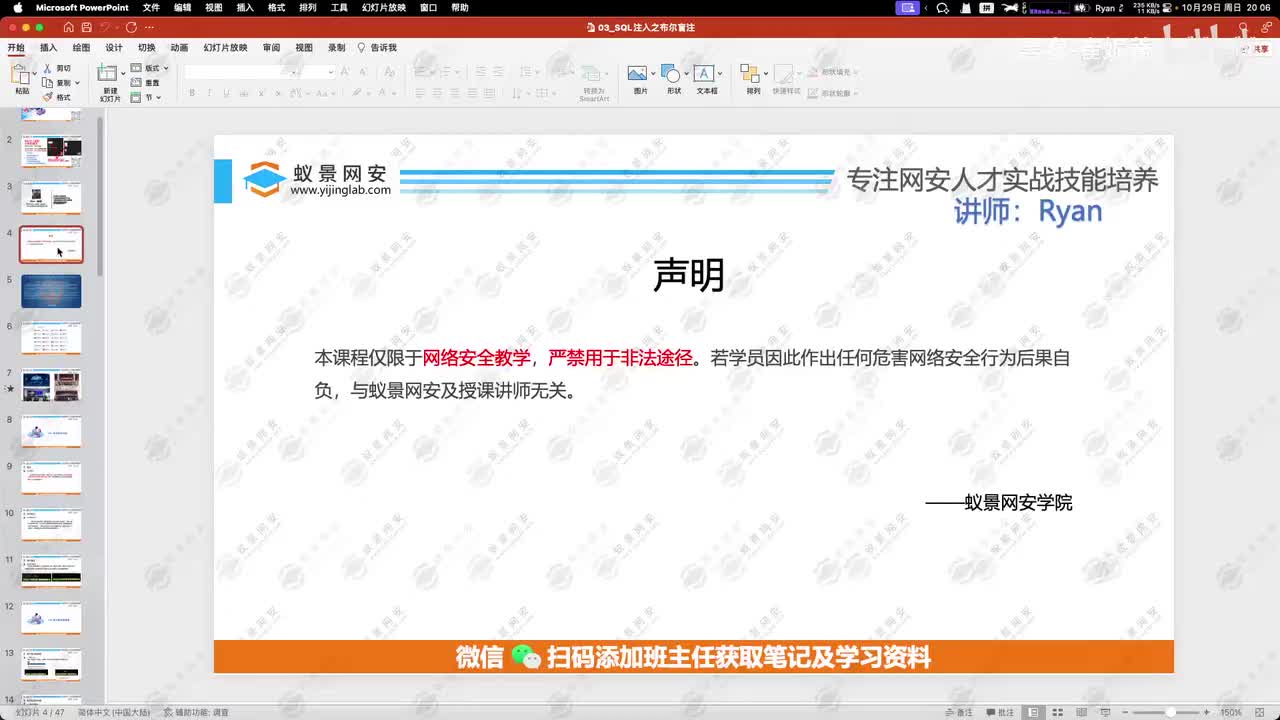Toggle Italic formatting
The width and height of the screenshot is (1280, 720).
point(209,93)
